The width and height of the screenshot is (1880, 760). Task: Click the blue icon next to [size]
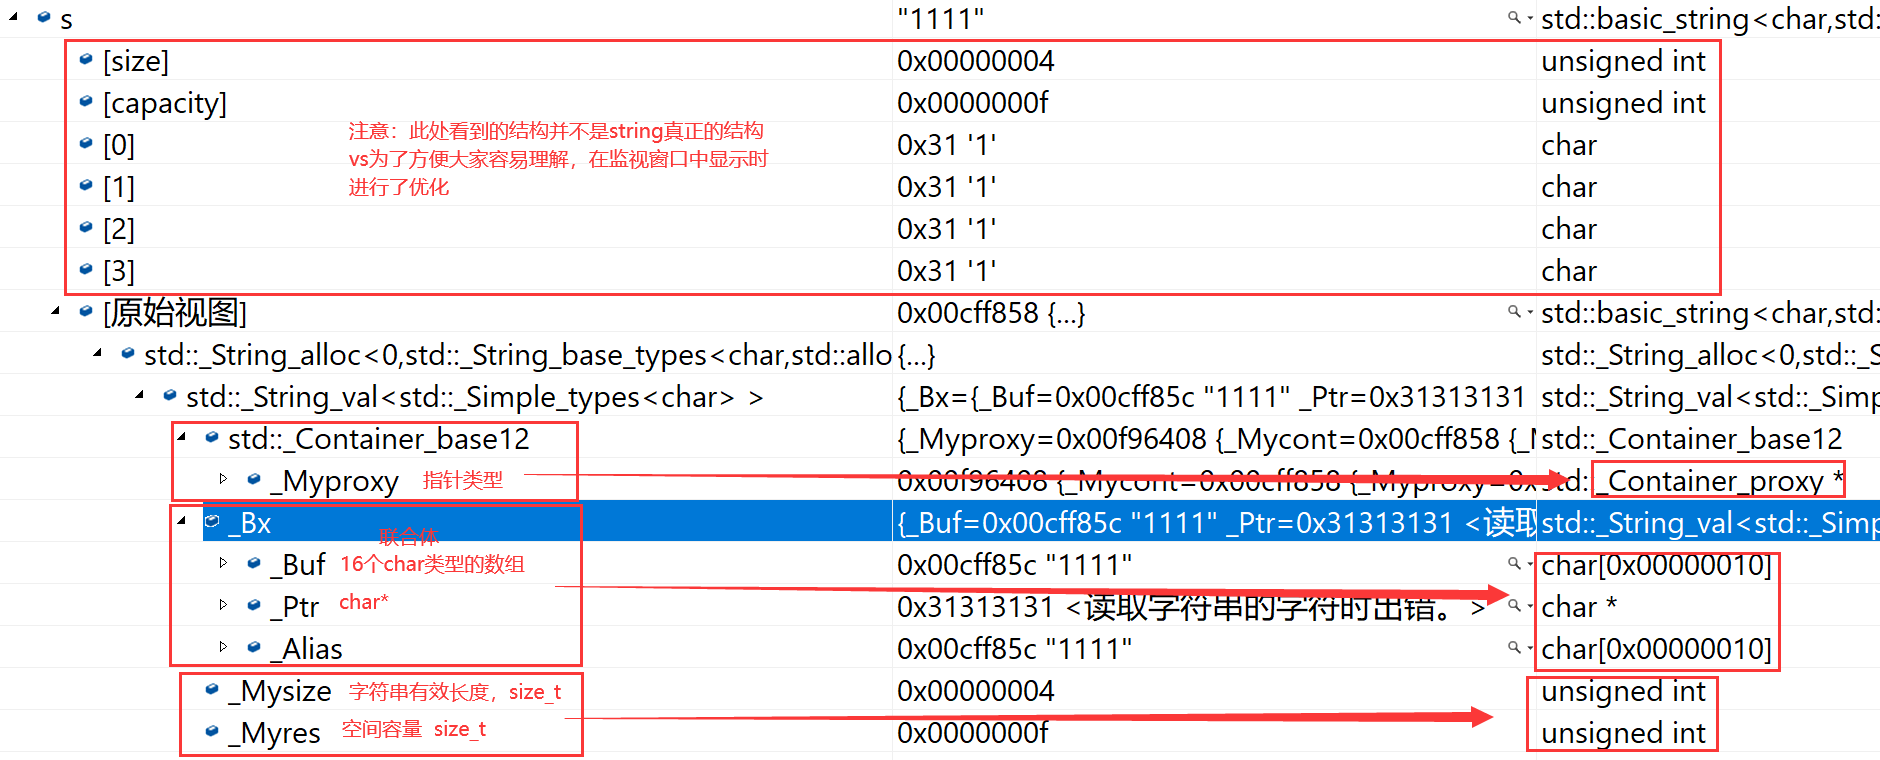tap(86, 59)
